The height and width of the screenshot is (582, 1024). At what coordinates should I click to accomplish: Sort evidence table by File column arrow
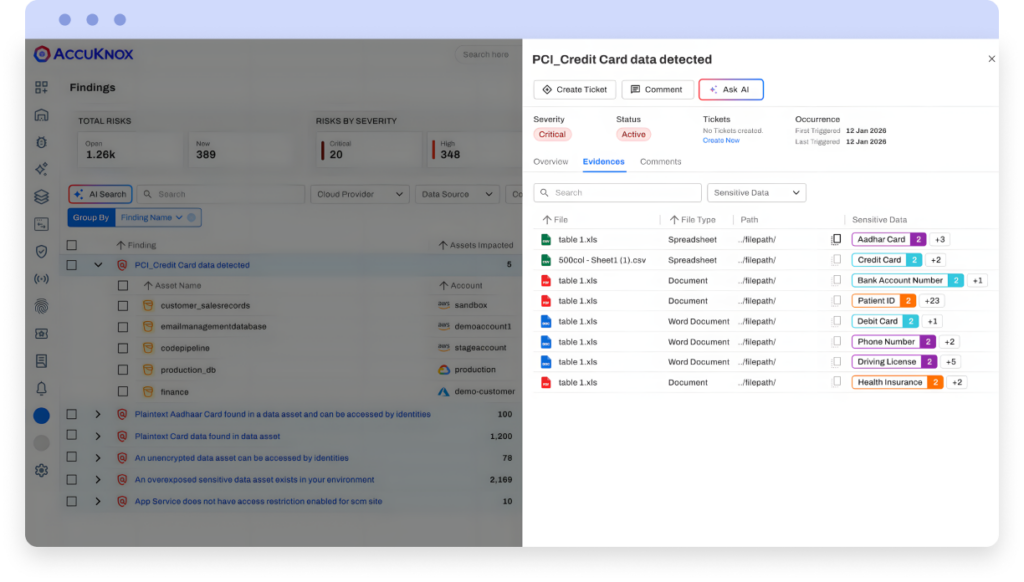(x=547, y=219)
